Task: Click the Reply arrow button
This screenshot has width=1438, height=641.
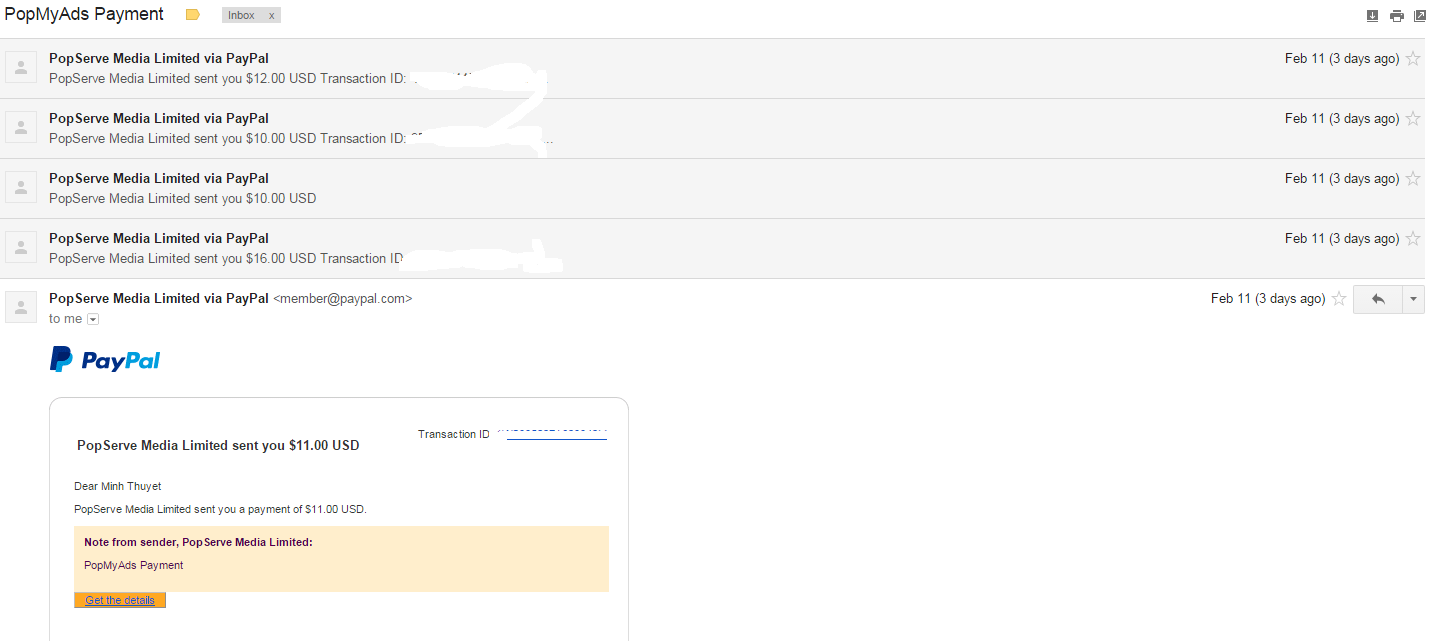Action: pos(1378,299)
